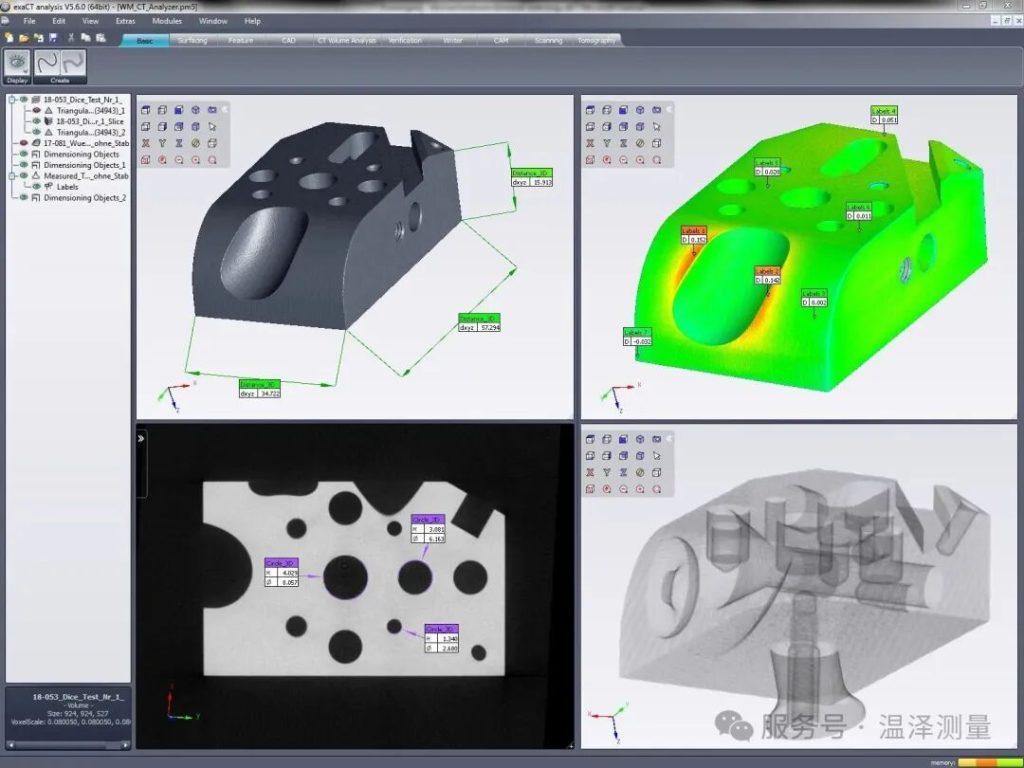Click the Y axis view icon in top-left viewport
The height and width of the screenshot is (768, 1024).
pyautogui.click(x=162, y=143)
